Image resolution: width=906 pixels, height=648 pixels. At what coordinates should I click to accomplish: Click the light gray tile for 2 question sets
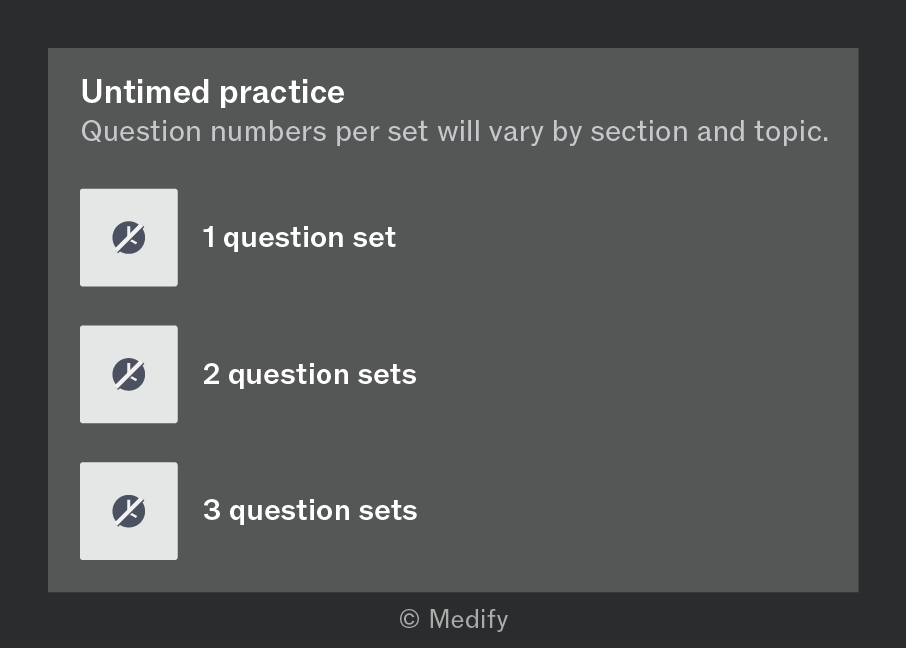pyautogui.click(x=129, y=375)
